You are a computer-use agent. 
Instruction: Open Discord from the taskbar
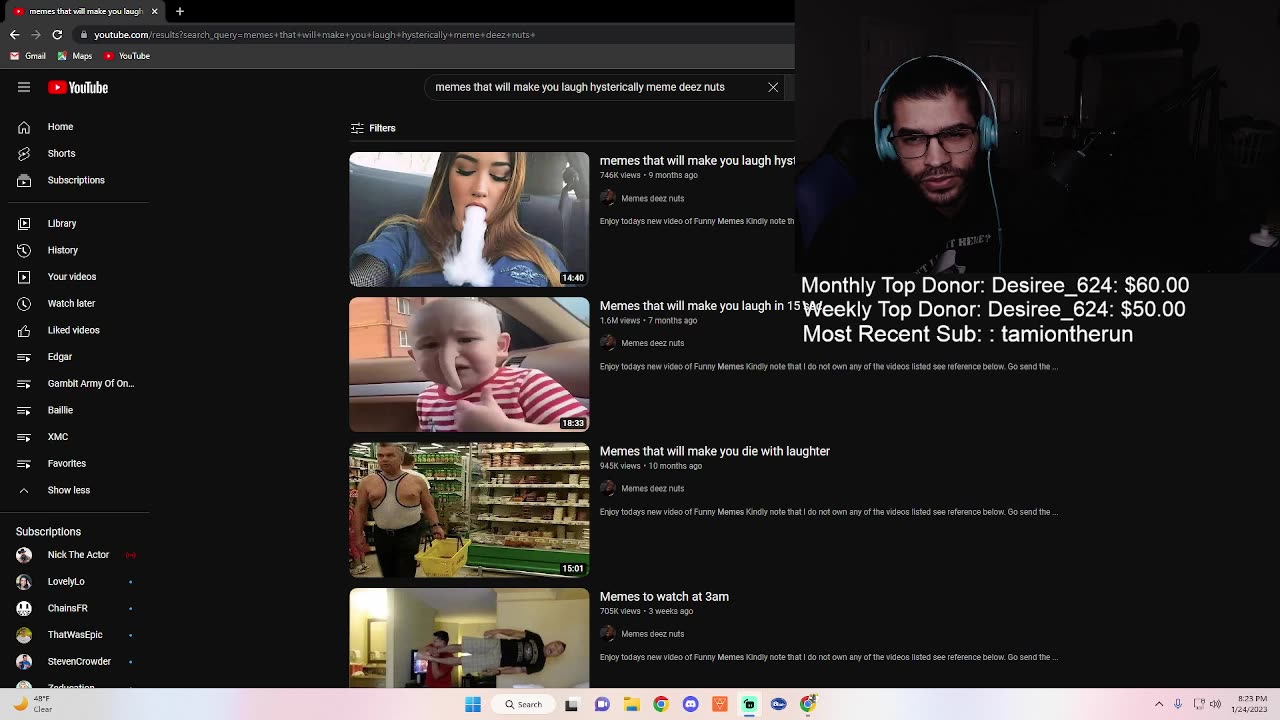click(690, 704)
